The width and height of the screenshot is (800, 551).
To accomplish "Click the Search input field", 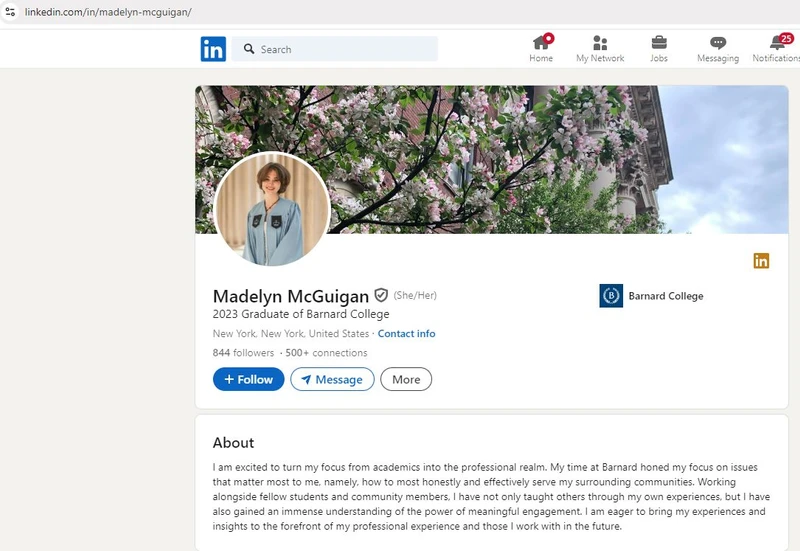I will [x=335, y=49].
